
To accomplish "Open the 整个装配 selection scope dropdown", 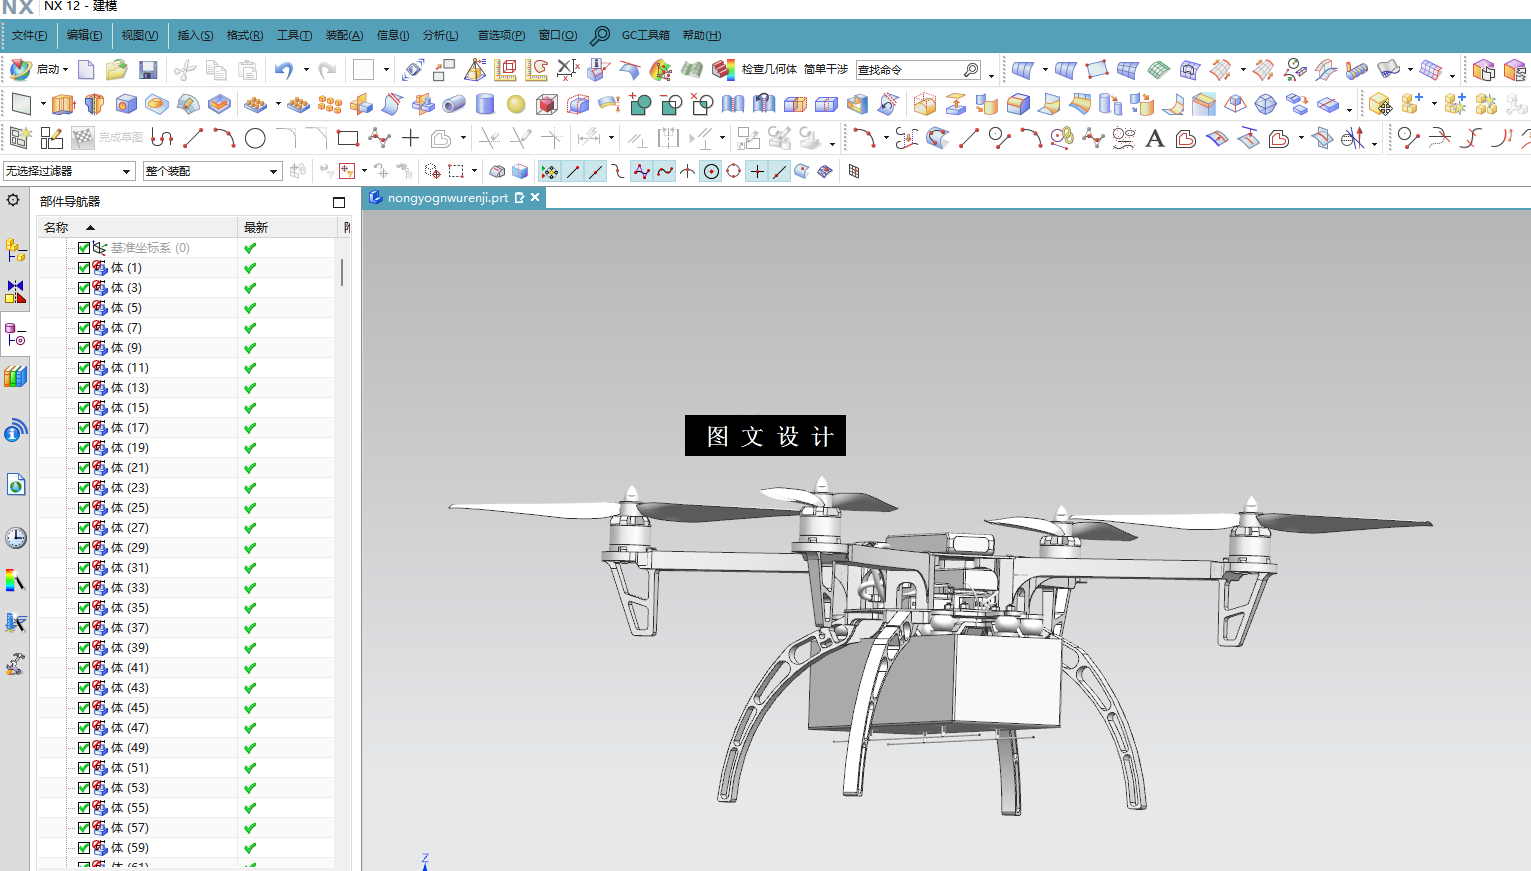I will pyautogui.click(x=212, y=171).
